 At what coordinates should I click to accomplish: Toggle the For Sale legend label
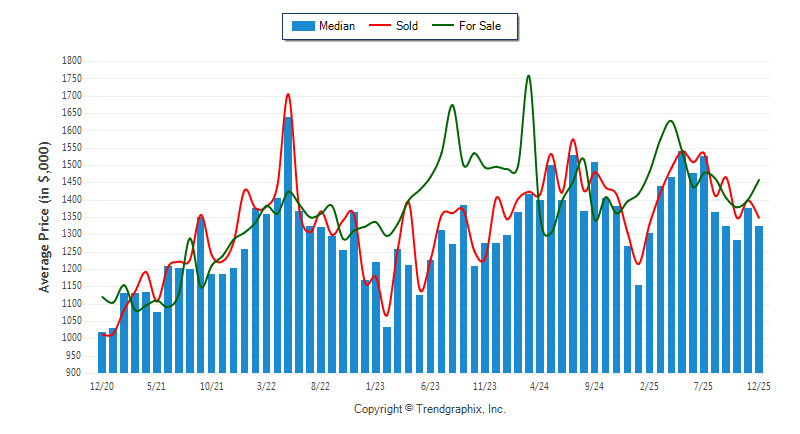click(x=487, y=26)
